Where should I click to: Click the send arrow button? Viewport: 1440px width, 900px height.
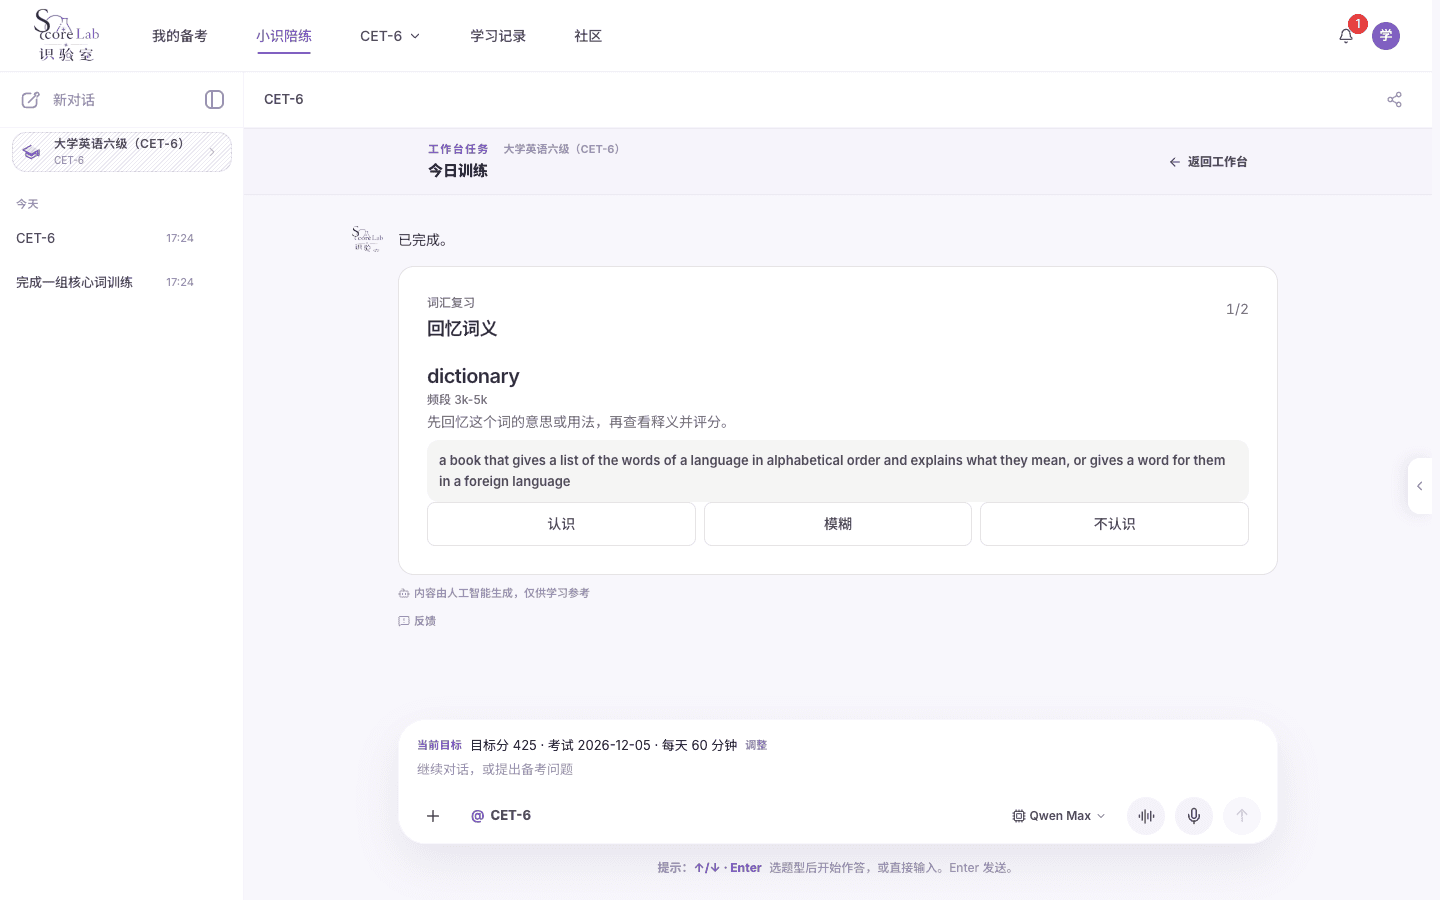coord(1242,816)
